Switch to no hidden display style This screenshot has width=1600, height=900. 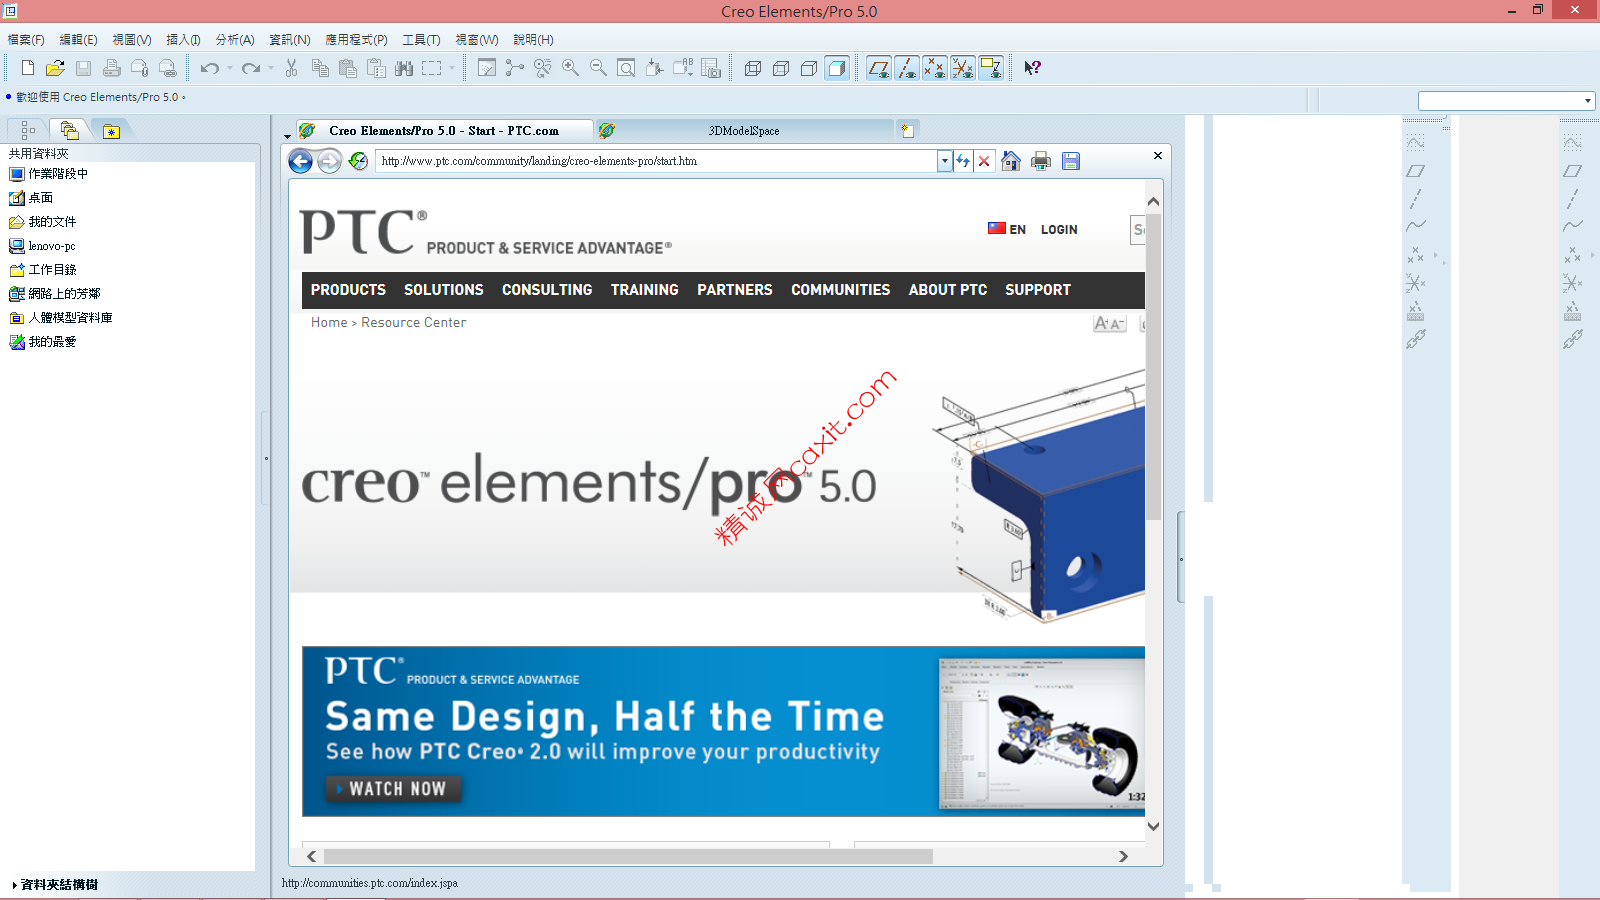(809, 68)
